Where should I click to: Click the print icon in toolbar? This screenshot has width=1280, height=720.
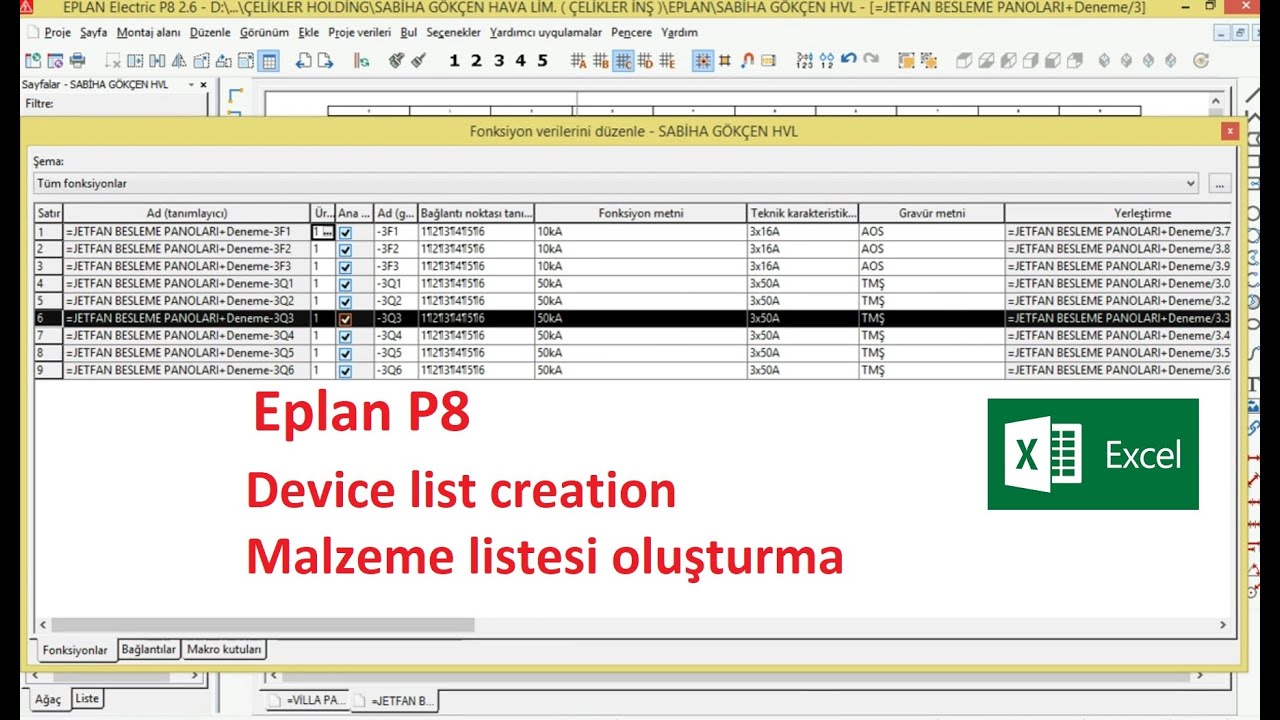[x=78, y=61]
